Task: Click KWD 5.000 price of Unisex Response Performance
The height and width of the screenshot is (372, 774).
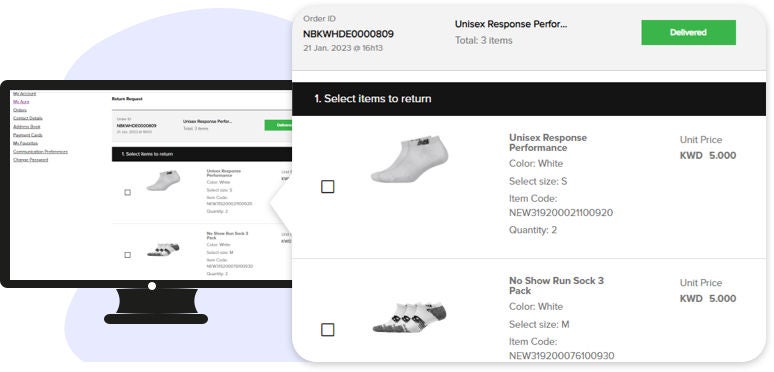Action: tap(708, 155)
